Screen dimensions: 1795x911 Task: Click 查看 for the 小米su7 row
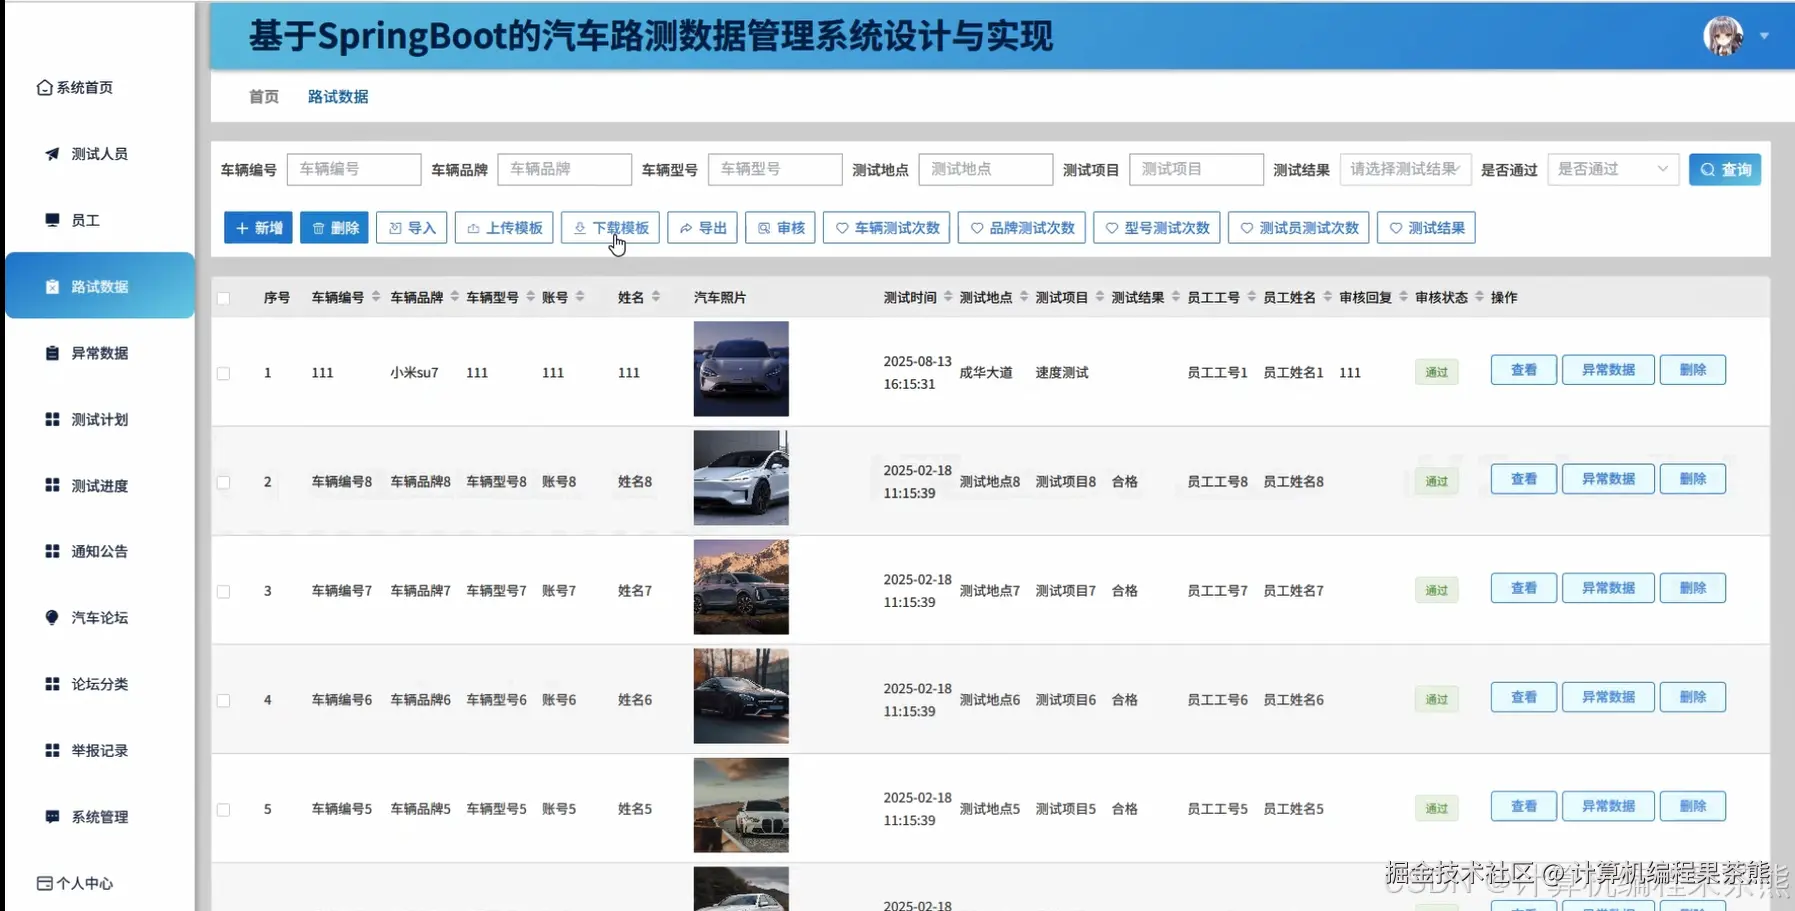pos(1523,370)
